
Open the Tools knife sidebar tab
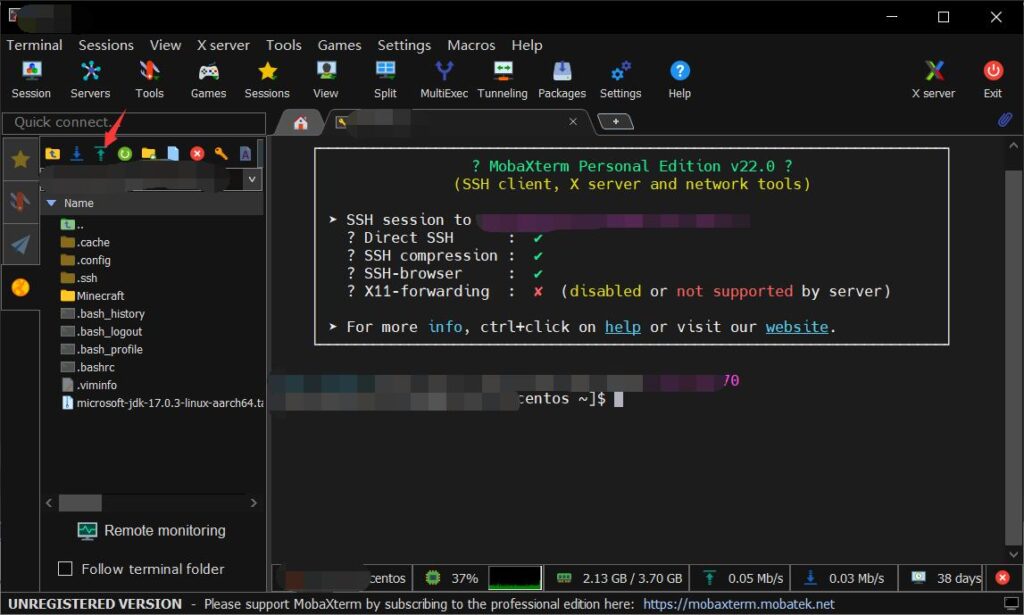click(20, 202)
